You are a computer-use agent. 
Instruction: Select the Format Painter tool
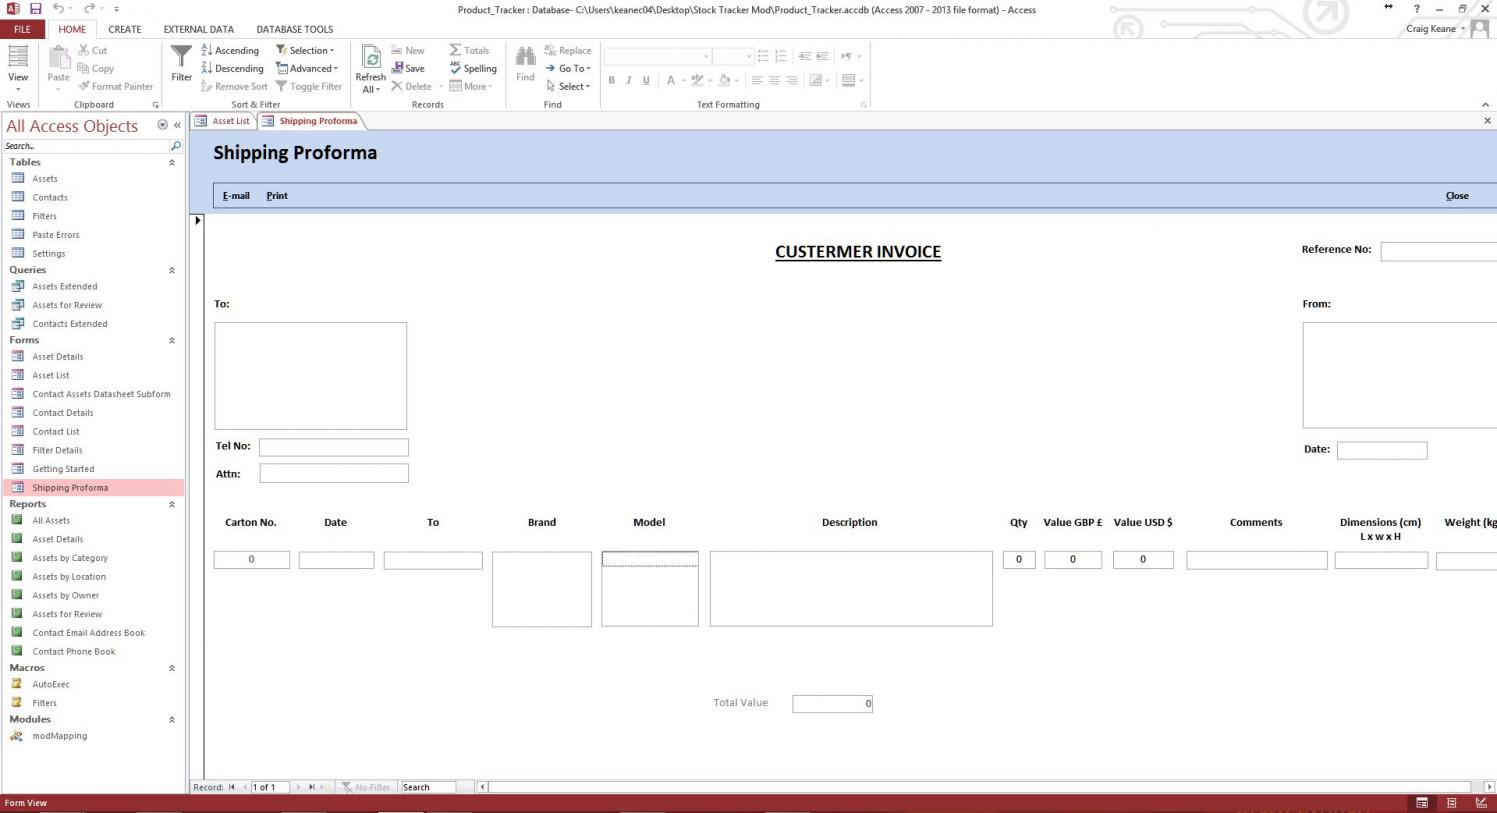(115, 86)
